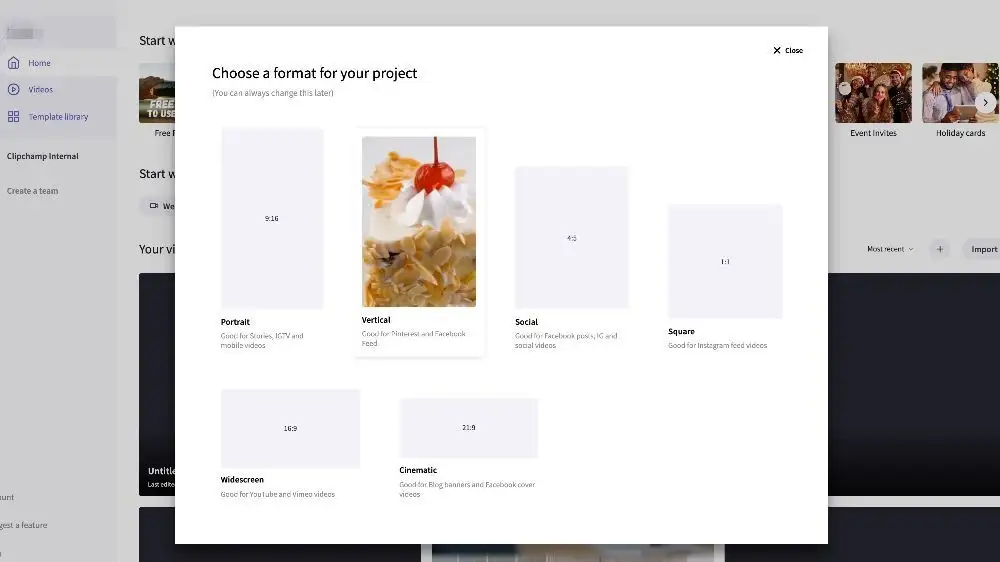The width and height of the screenshot is (1000, 562).
Task: Pick the Square 1:1 format
Action: [x=725, y=262]
